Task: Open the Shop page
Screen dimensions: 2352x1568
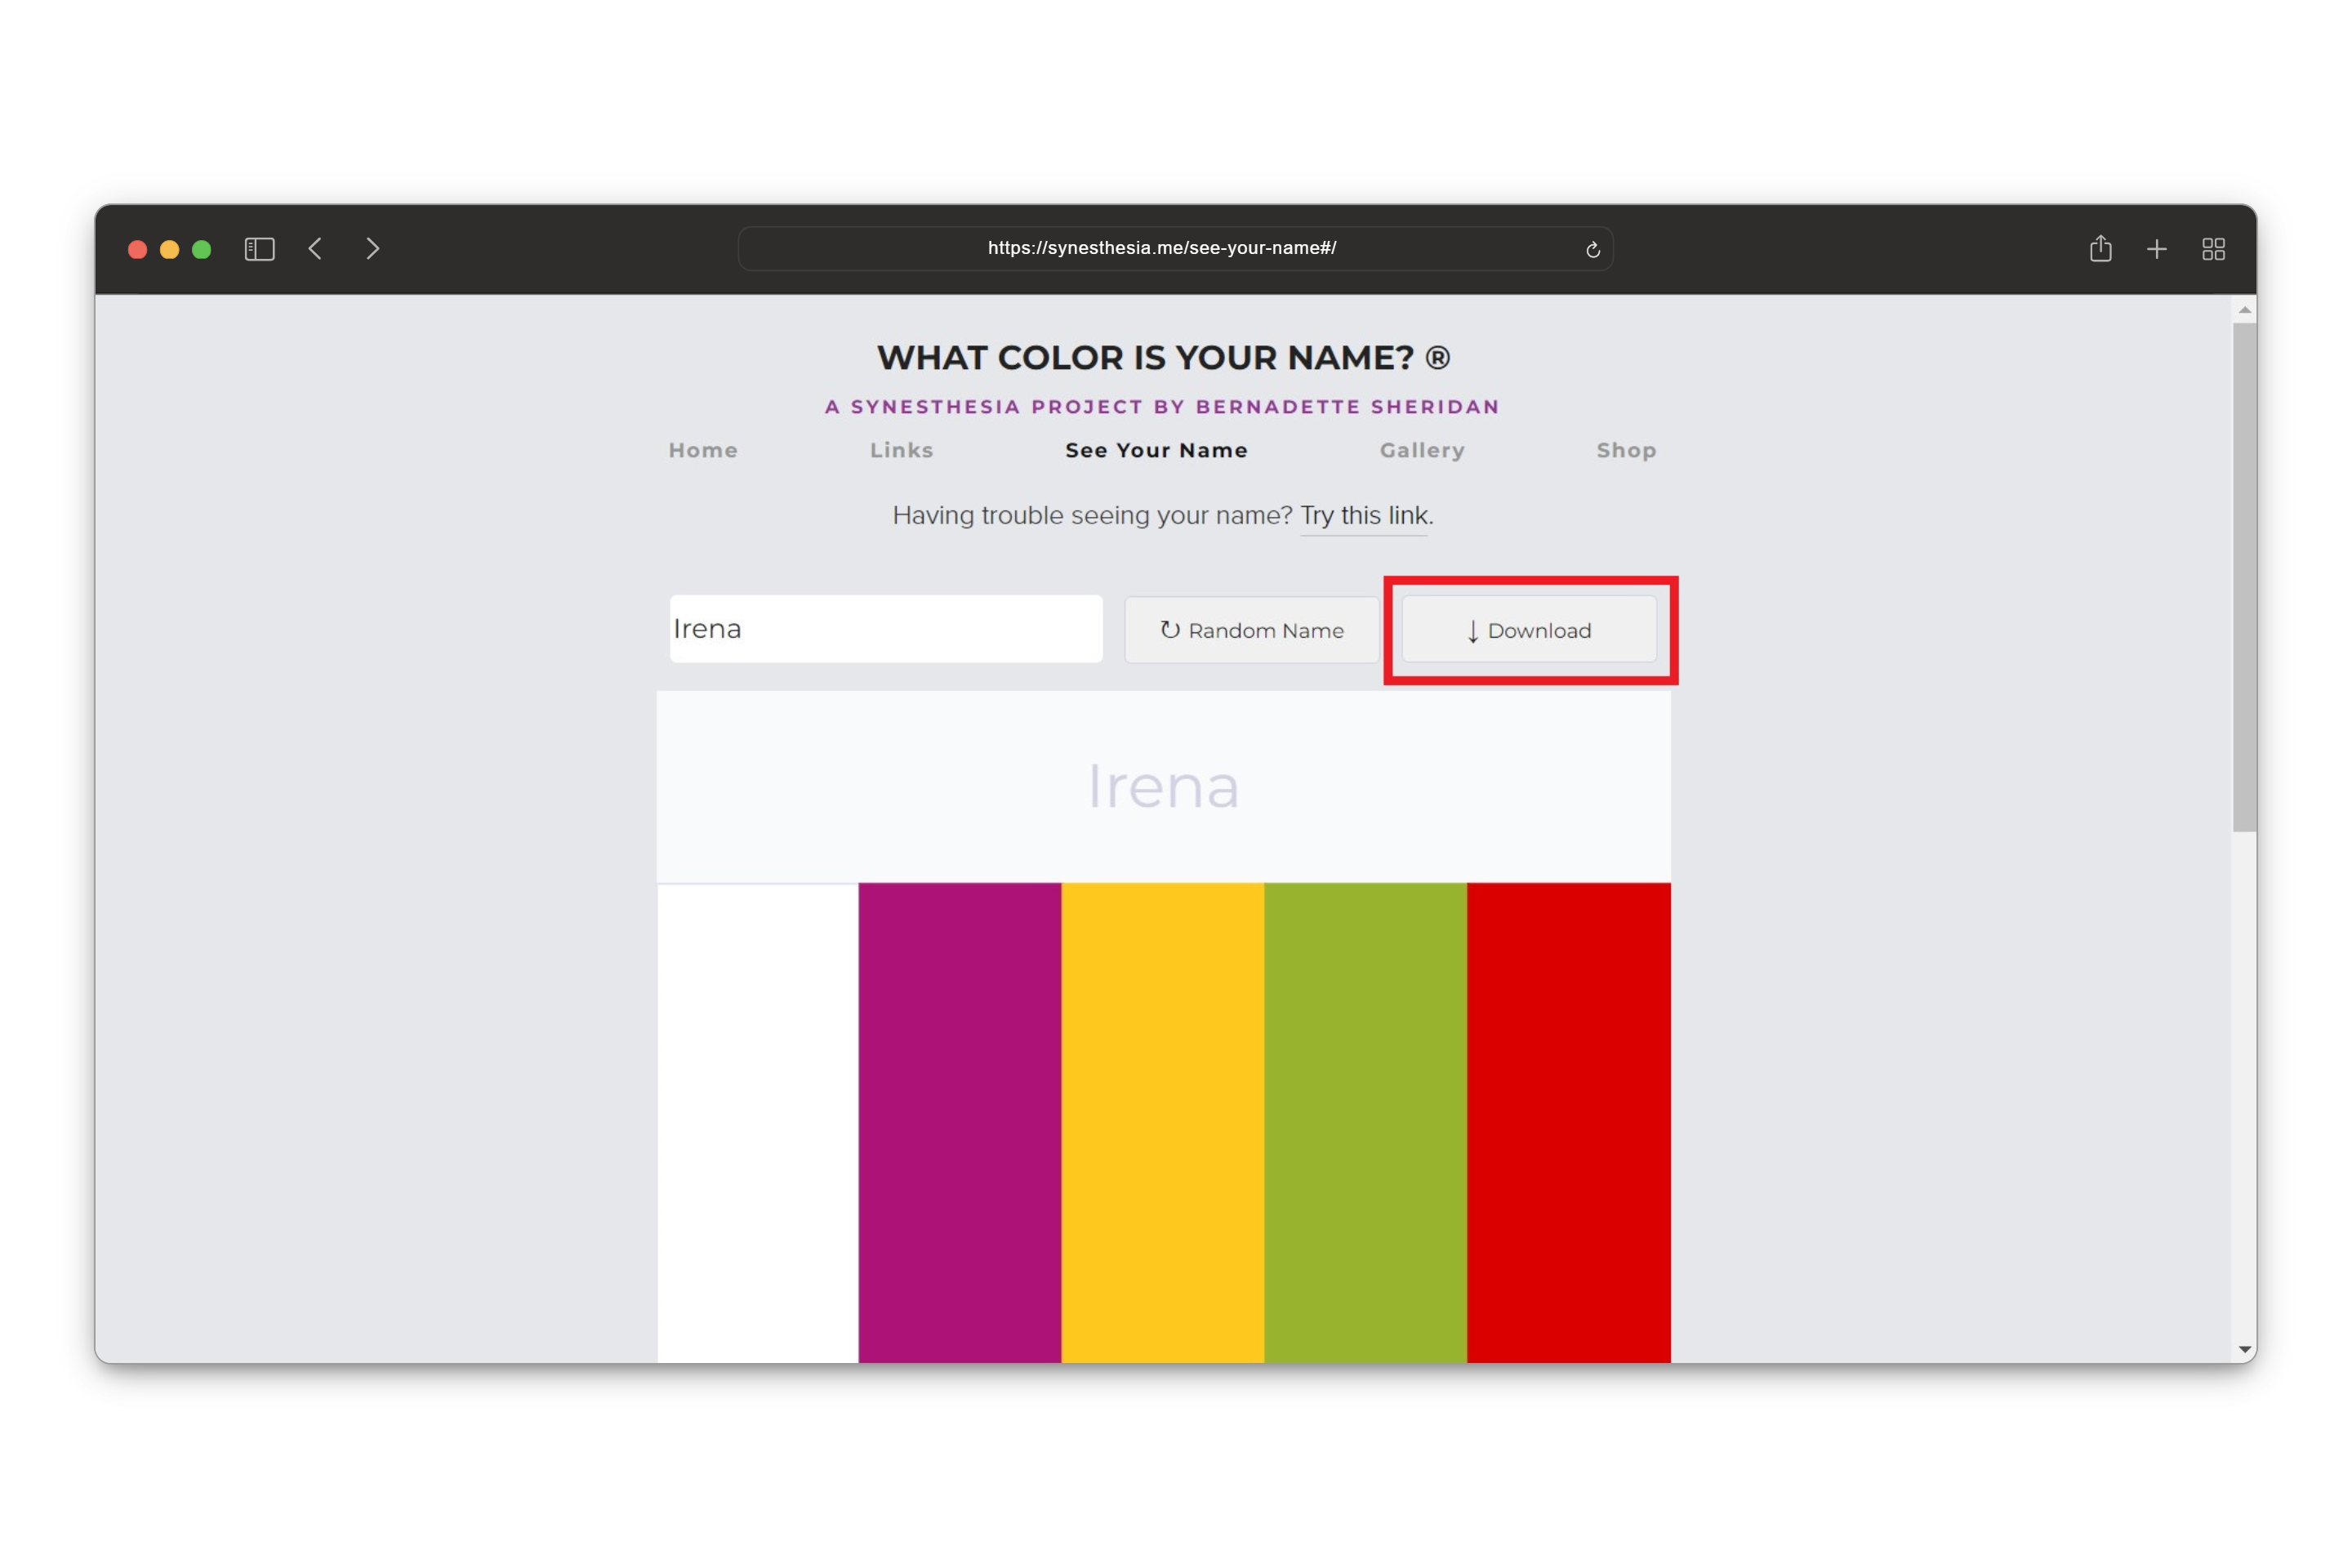Action: tap(1626, 450)
